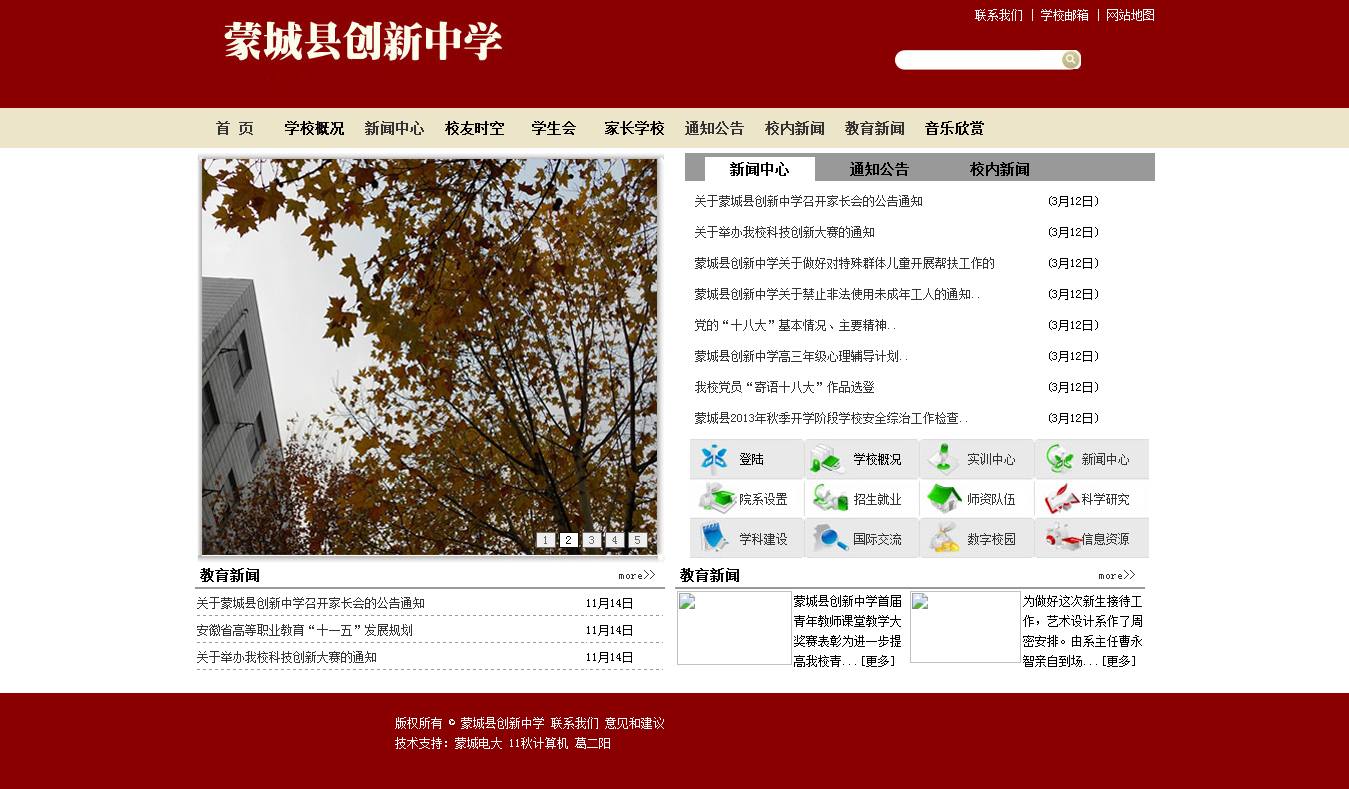Open 党的“十八大”基本情况 article
This screenshot has width=1349, height=789.
(x=795, y=325)
